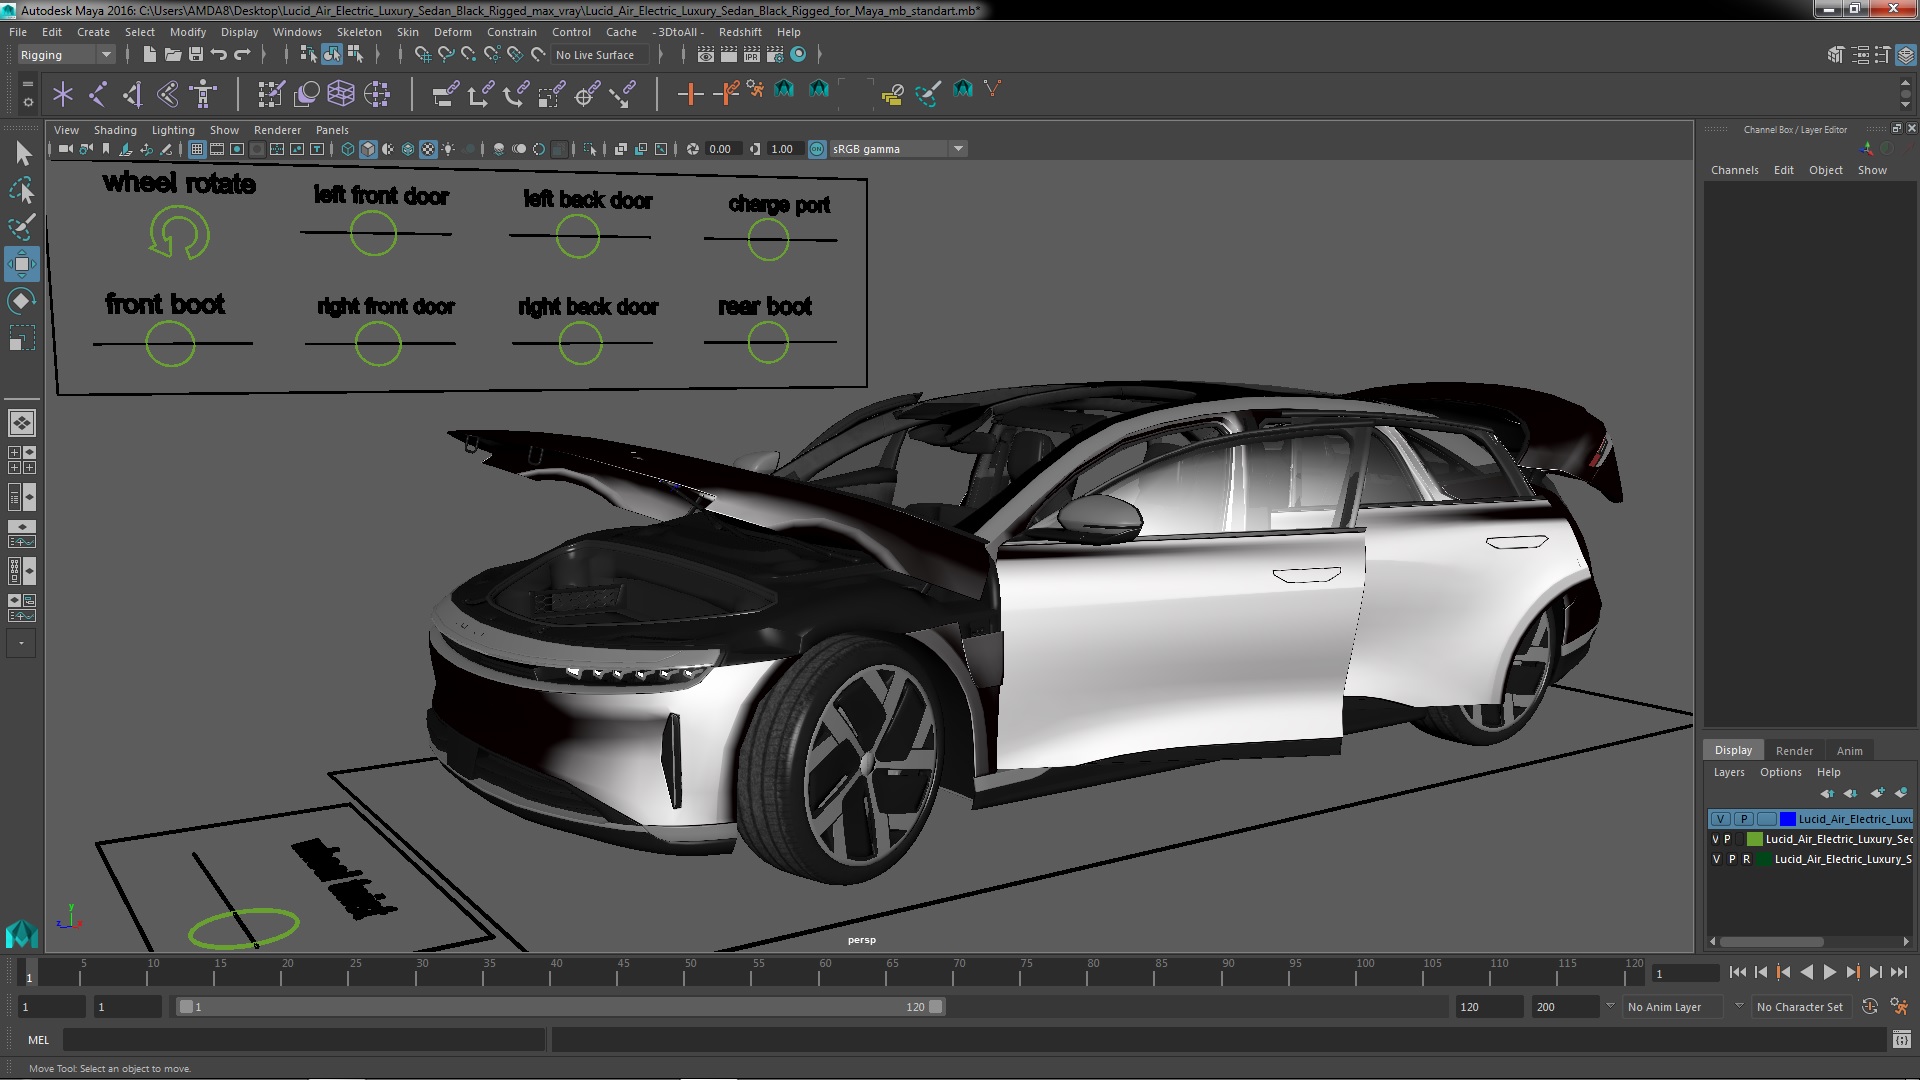Open animation preferences running figure icon
This screenshot has width=1920, height=1080.
(x=1899, y=1007)
